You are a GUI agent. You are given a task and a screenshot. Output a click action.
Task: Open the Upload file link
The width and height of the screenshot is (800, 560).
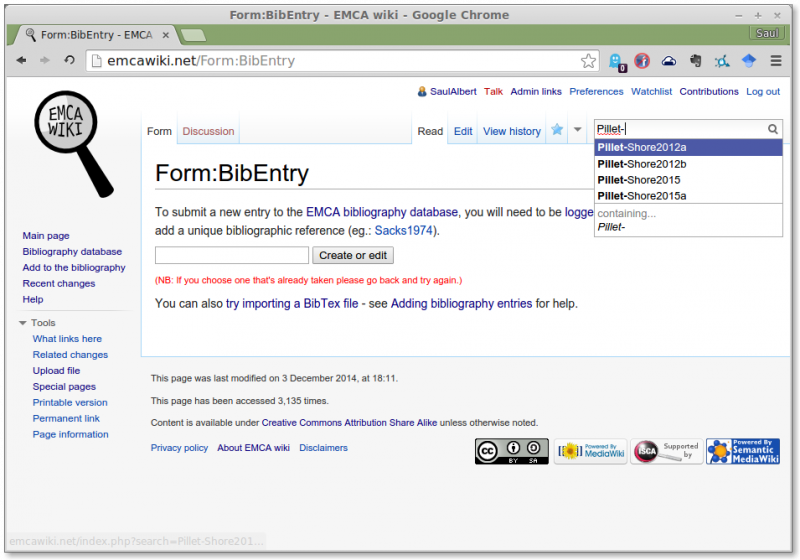[56, 370]
